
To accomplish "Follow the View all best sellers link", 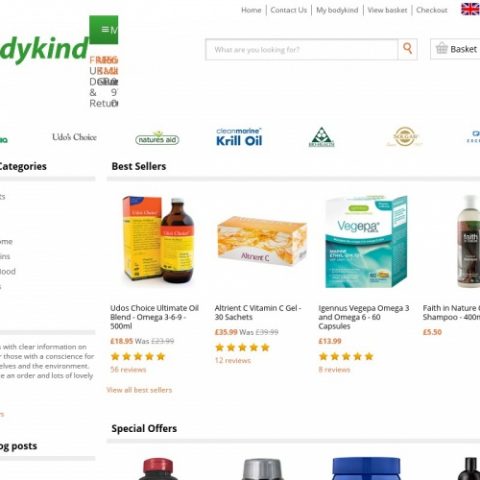I will click(139, 390).
